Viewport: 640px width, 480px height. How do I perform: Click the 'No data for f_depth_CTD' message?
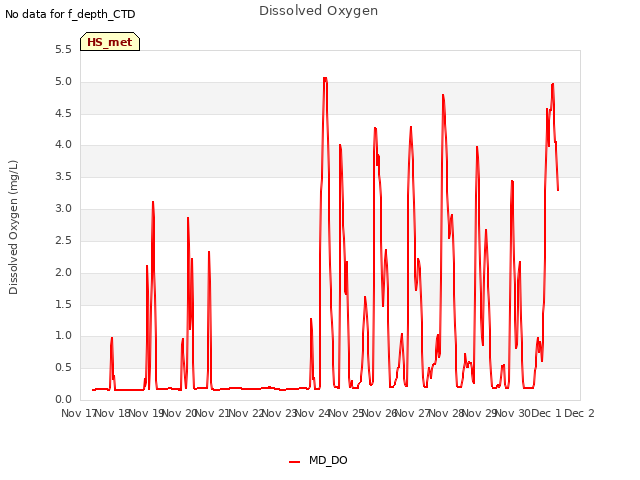tap(70, 14)
